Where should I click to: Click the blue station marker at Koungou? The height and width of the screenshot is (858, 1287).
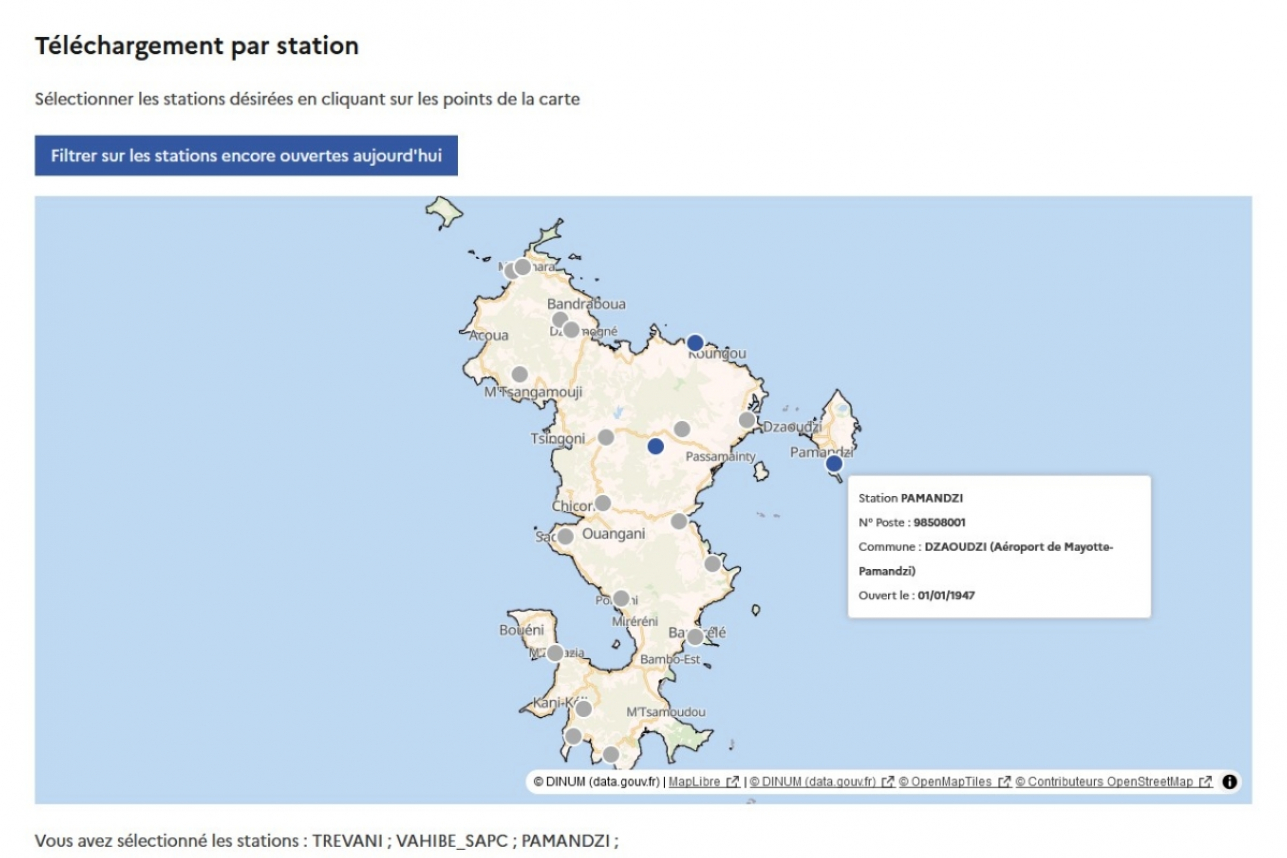(x=695, y=343)
